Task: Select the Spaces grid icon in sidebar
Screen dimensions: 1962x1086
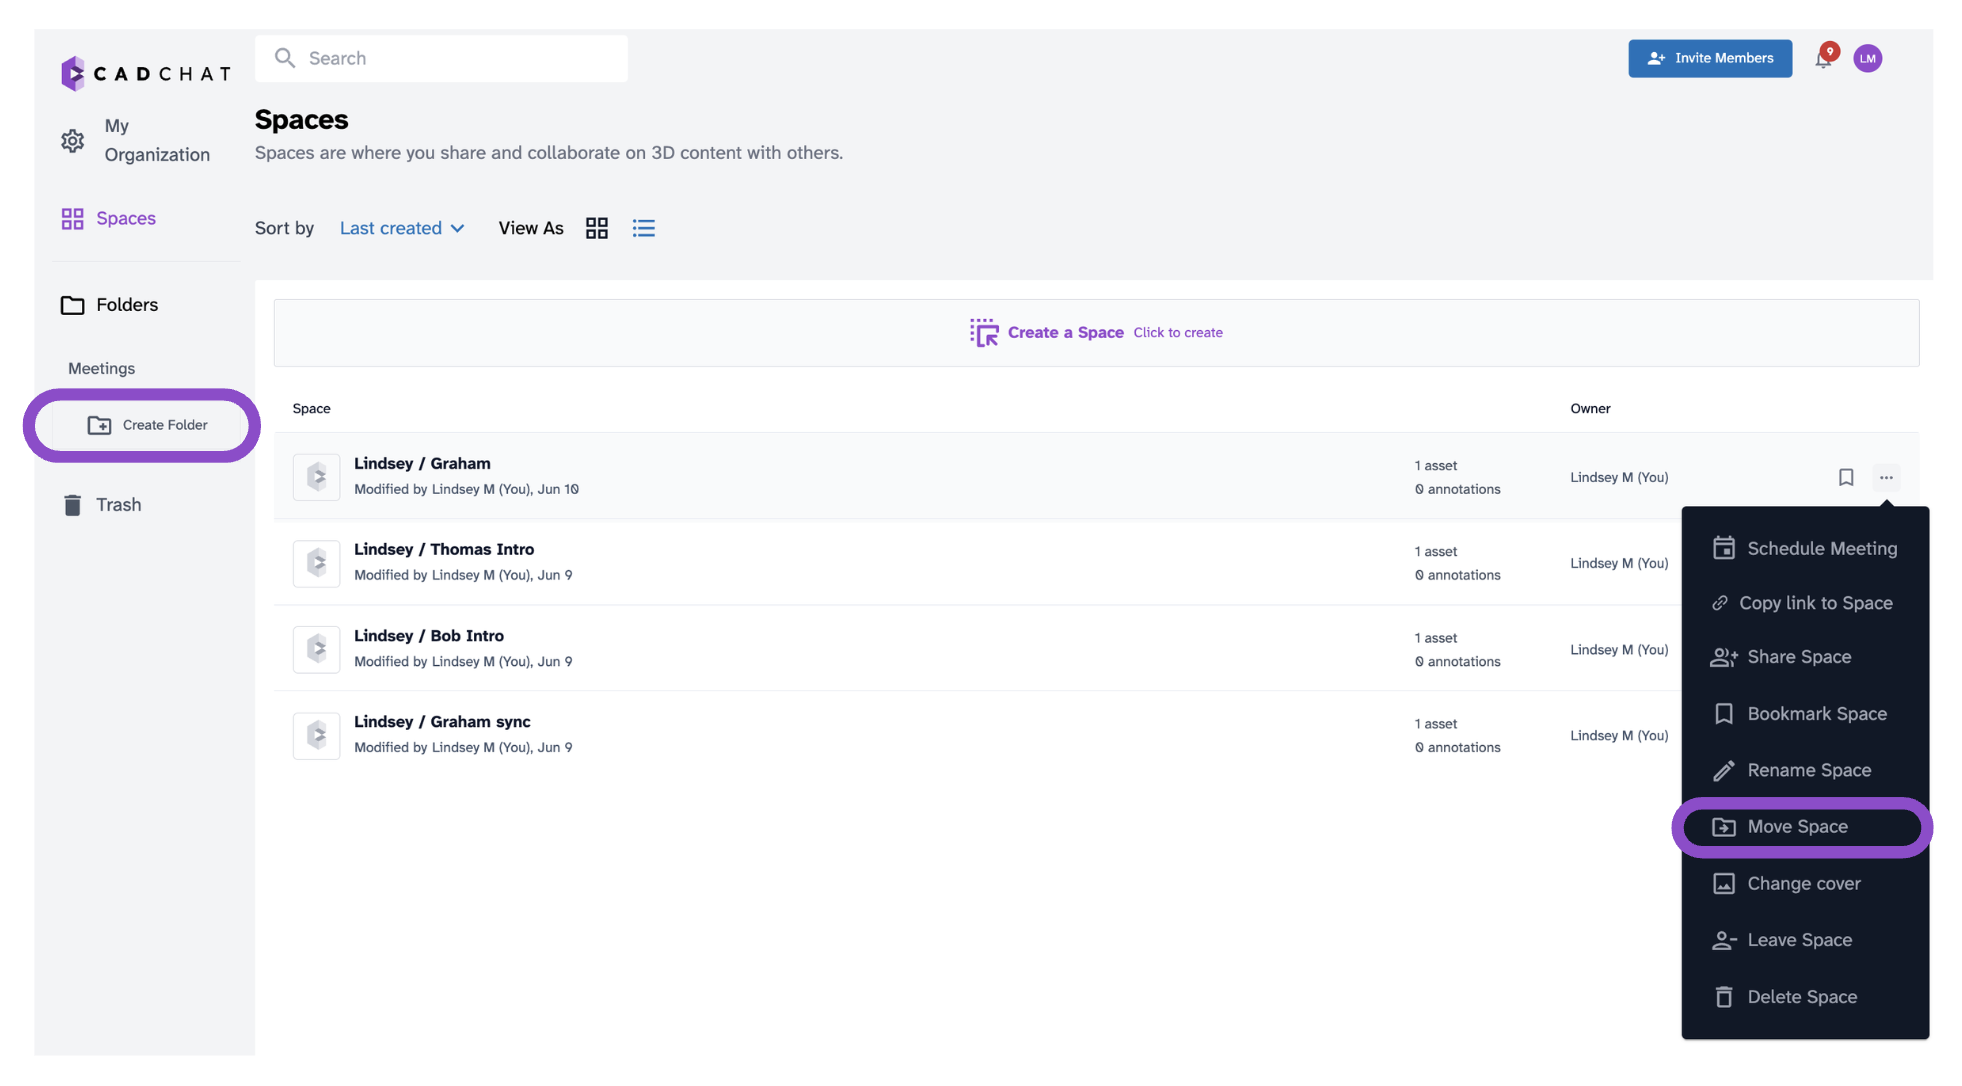Action: 72,219
